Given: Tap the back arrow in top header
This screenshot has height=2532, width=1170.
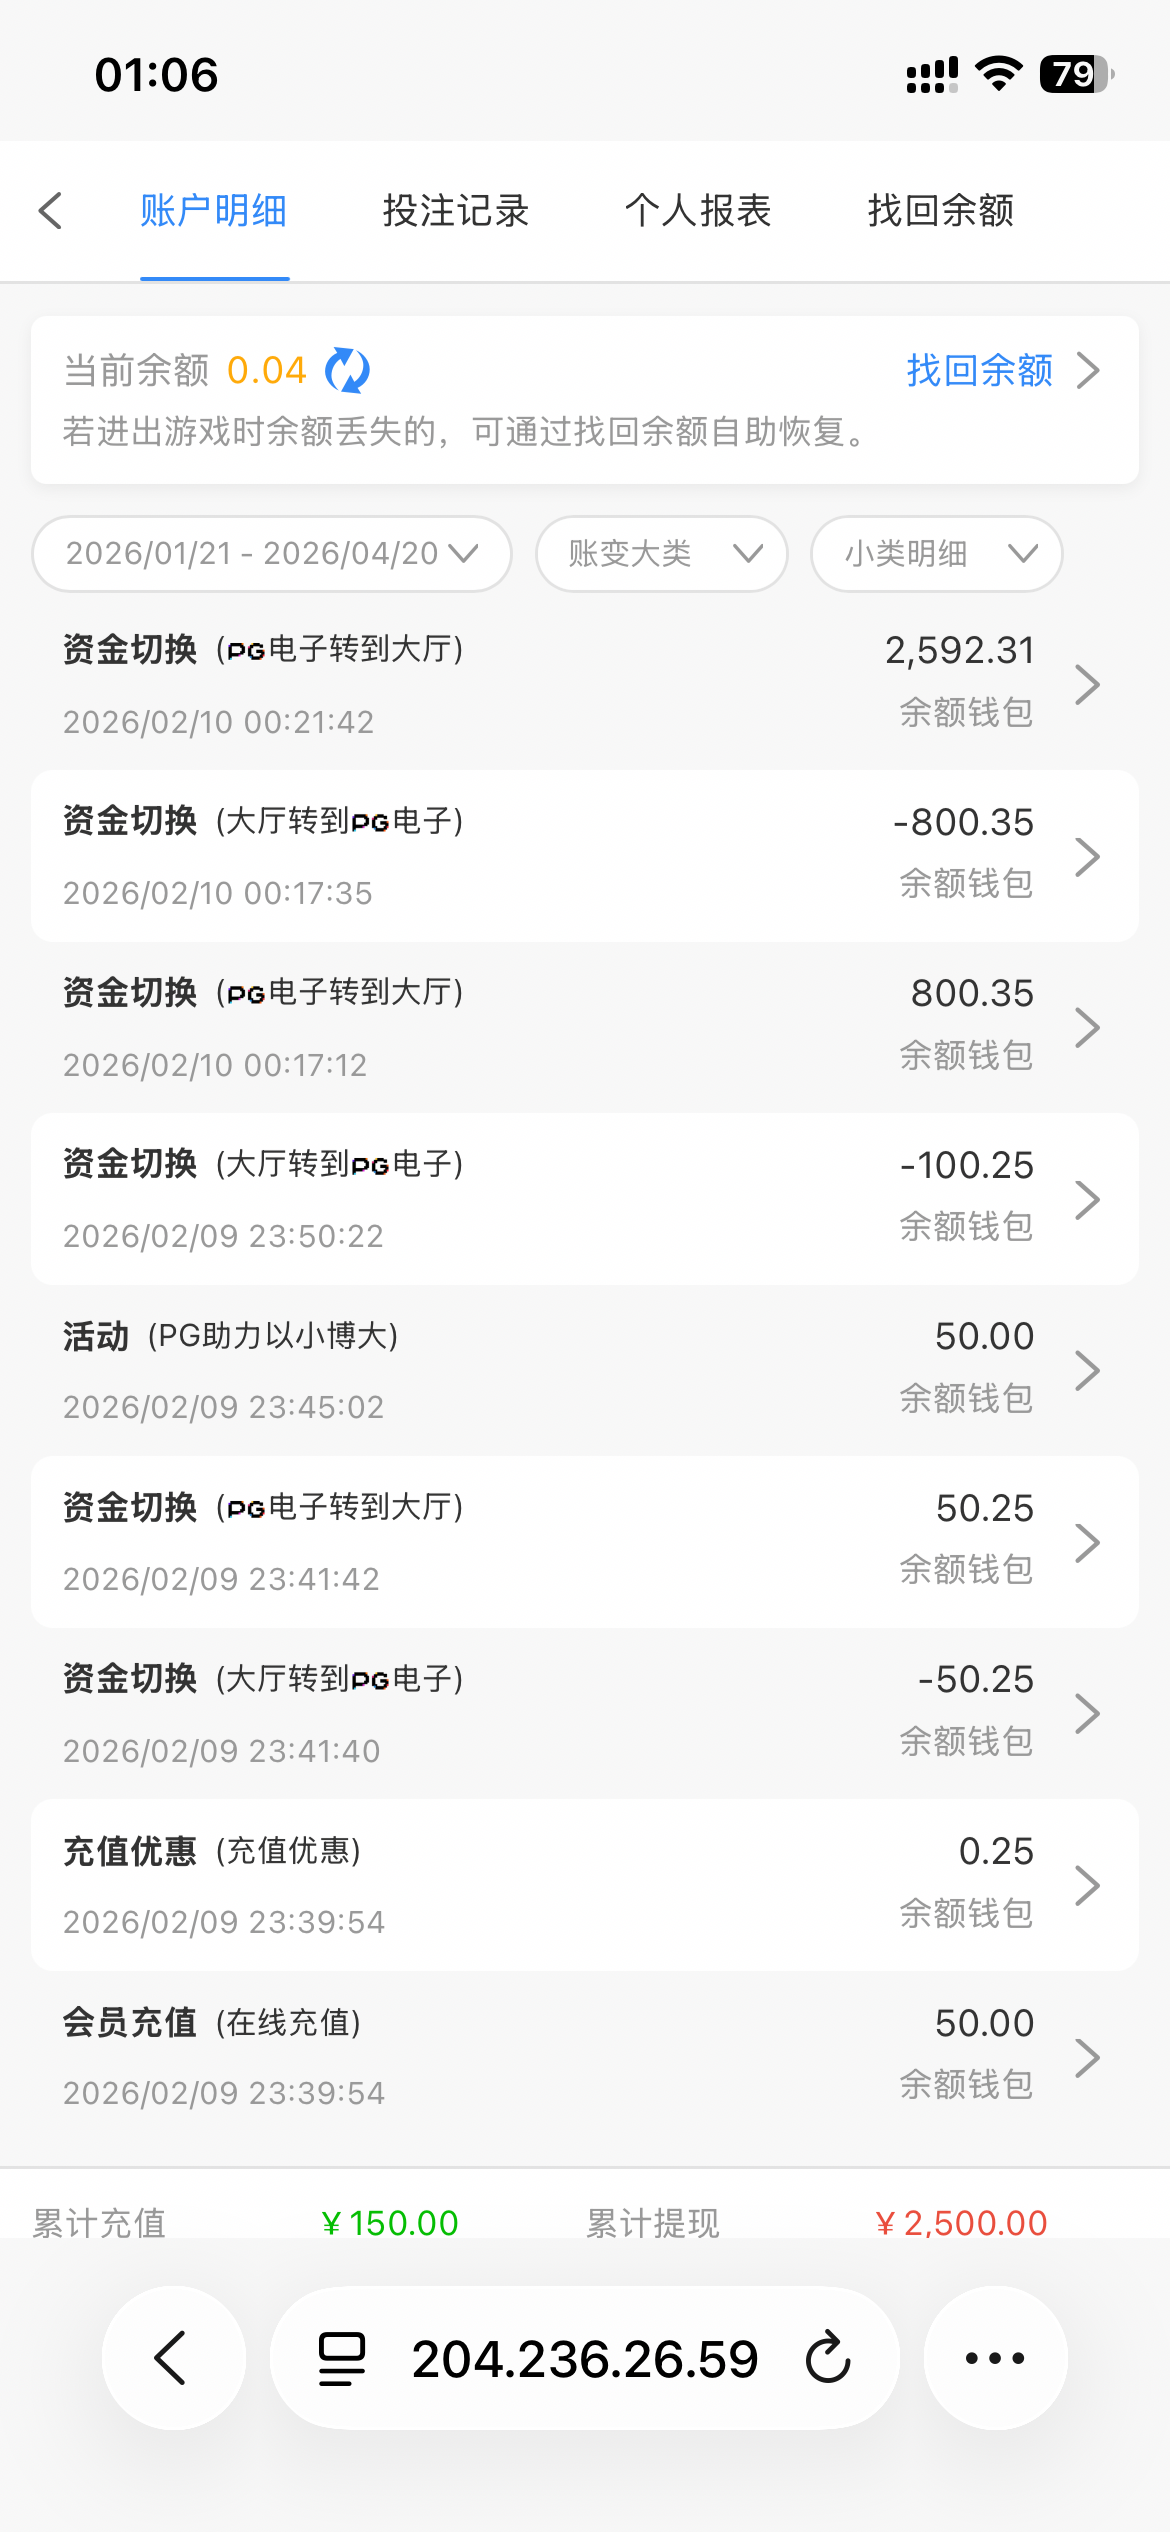Looking at the screenshot, I should (51, 211).
